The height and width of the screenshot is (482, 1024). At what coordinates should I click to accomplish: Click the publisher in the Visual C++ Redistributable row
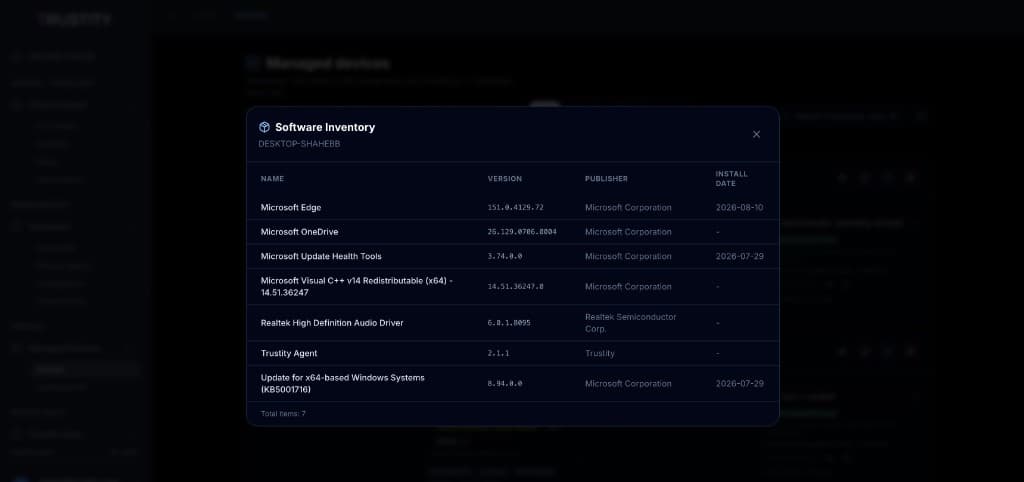628,287
